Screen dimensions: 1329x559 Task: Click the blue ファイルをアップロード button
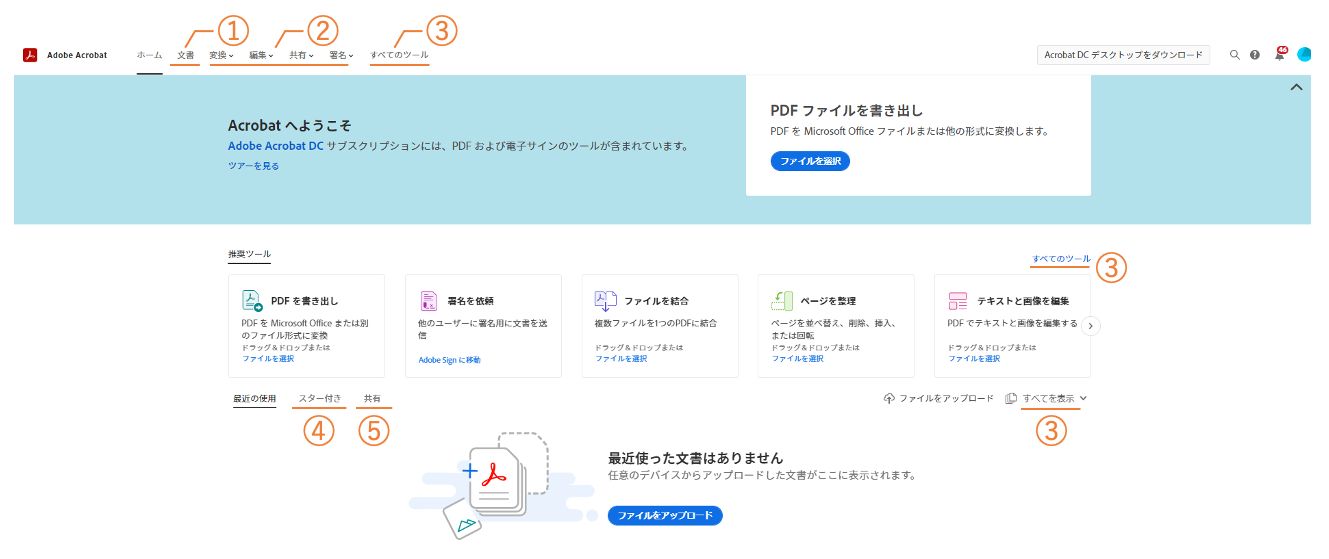[x=665, y=515]
